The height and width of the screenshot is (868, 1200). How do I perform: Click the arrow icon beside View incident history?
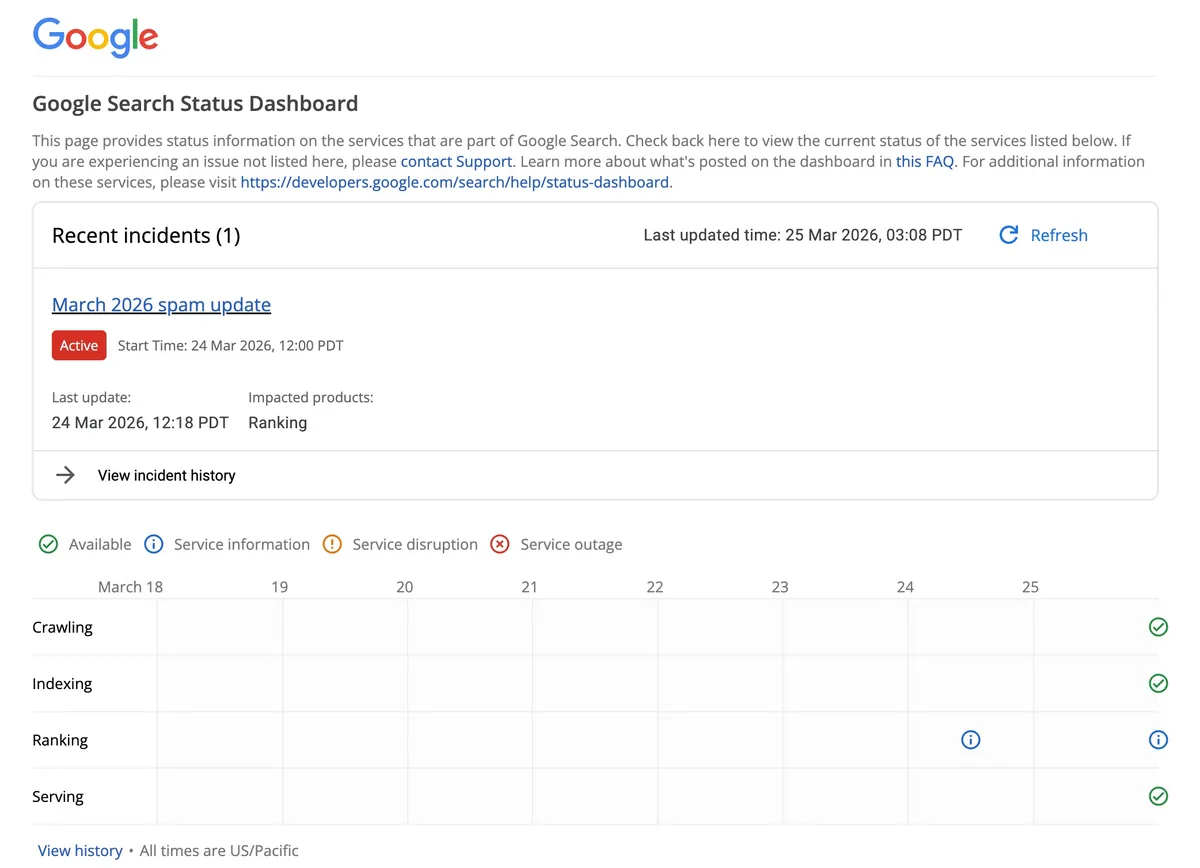(x=65, y=475)
